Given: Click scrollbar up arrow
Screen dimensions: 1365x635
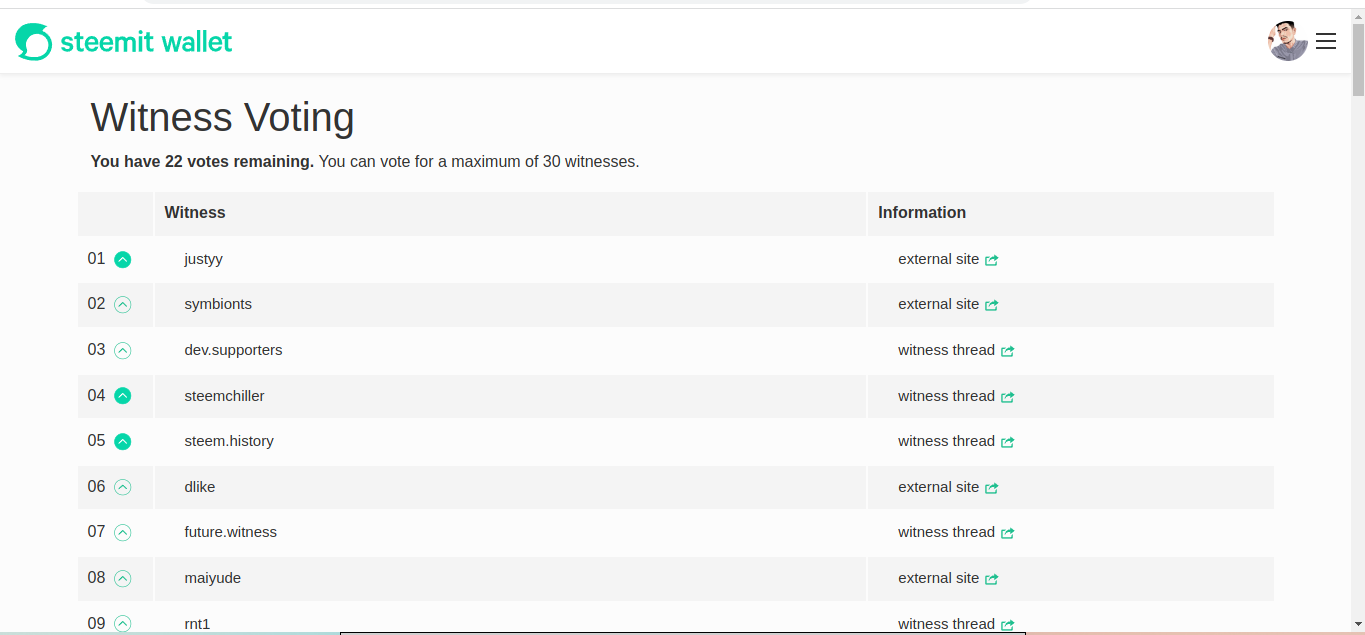Looking at the screenshot, I should tap(1358, 16).
